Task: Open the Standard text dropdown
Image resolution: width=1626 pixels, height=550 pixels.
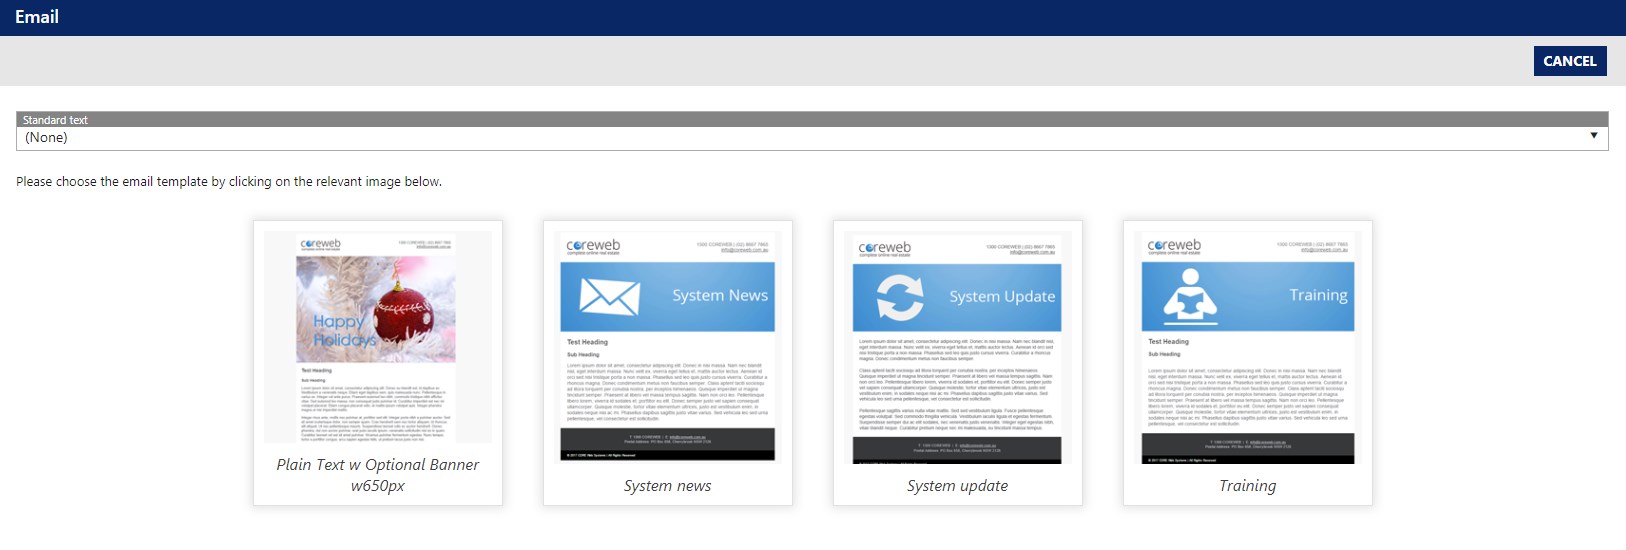Action: click(x=810, y=138)
